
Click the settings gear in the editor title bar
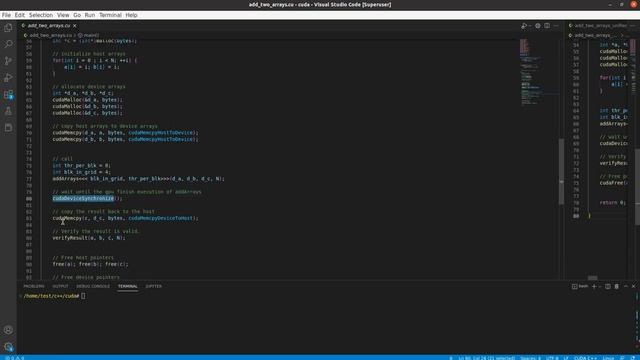pos(538,26)
